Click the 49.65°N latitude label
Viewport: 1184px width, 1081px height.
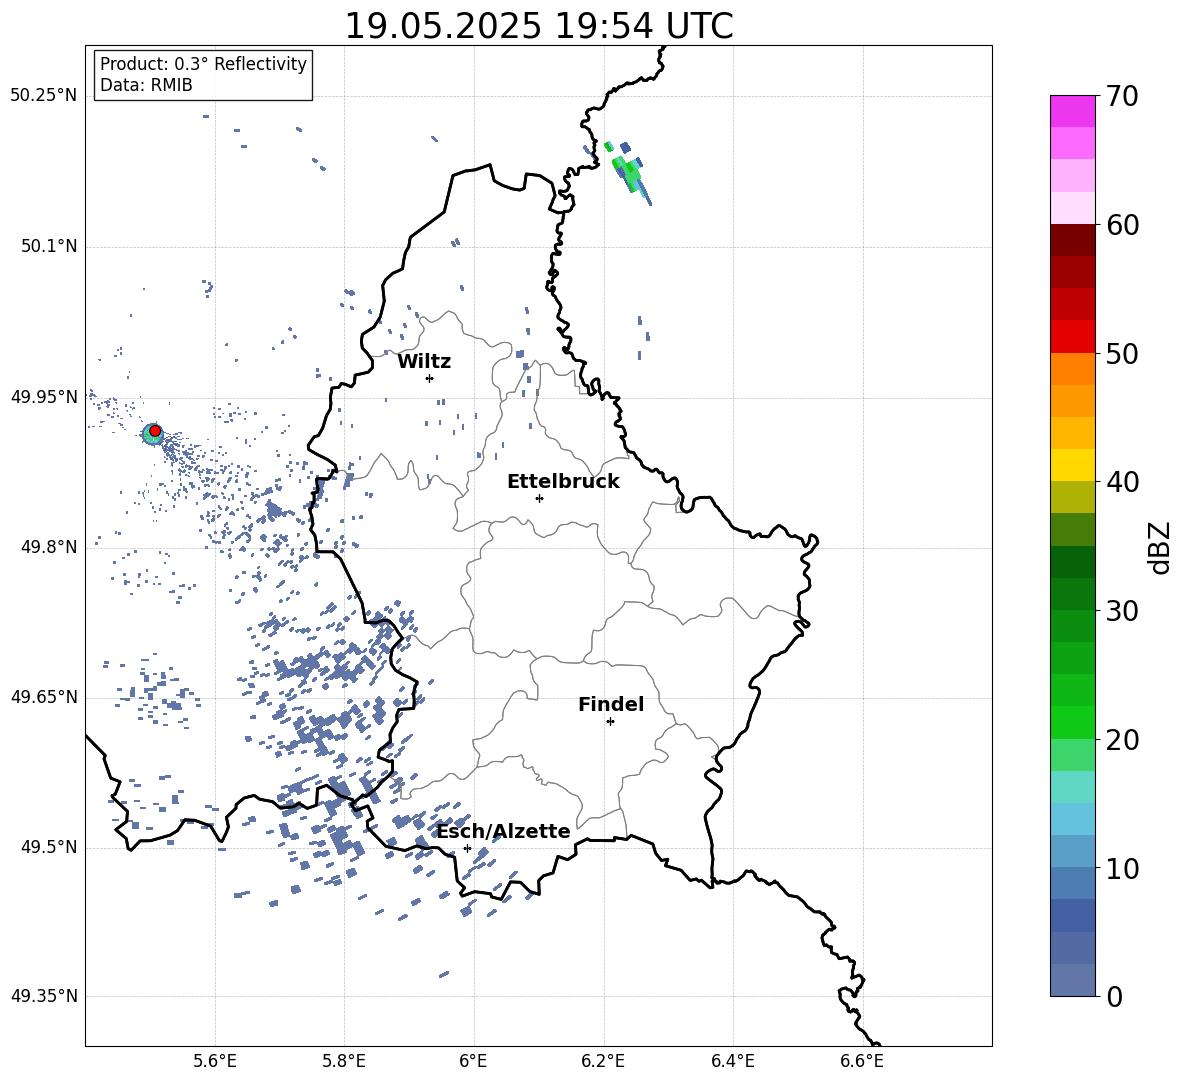point(44,696)
